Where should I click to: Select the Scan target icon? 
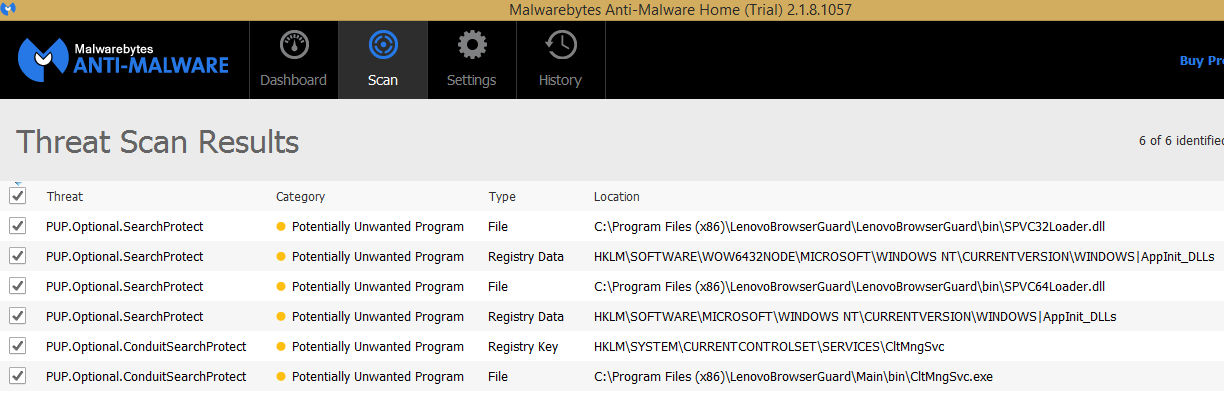coord(383,45)
